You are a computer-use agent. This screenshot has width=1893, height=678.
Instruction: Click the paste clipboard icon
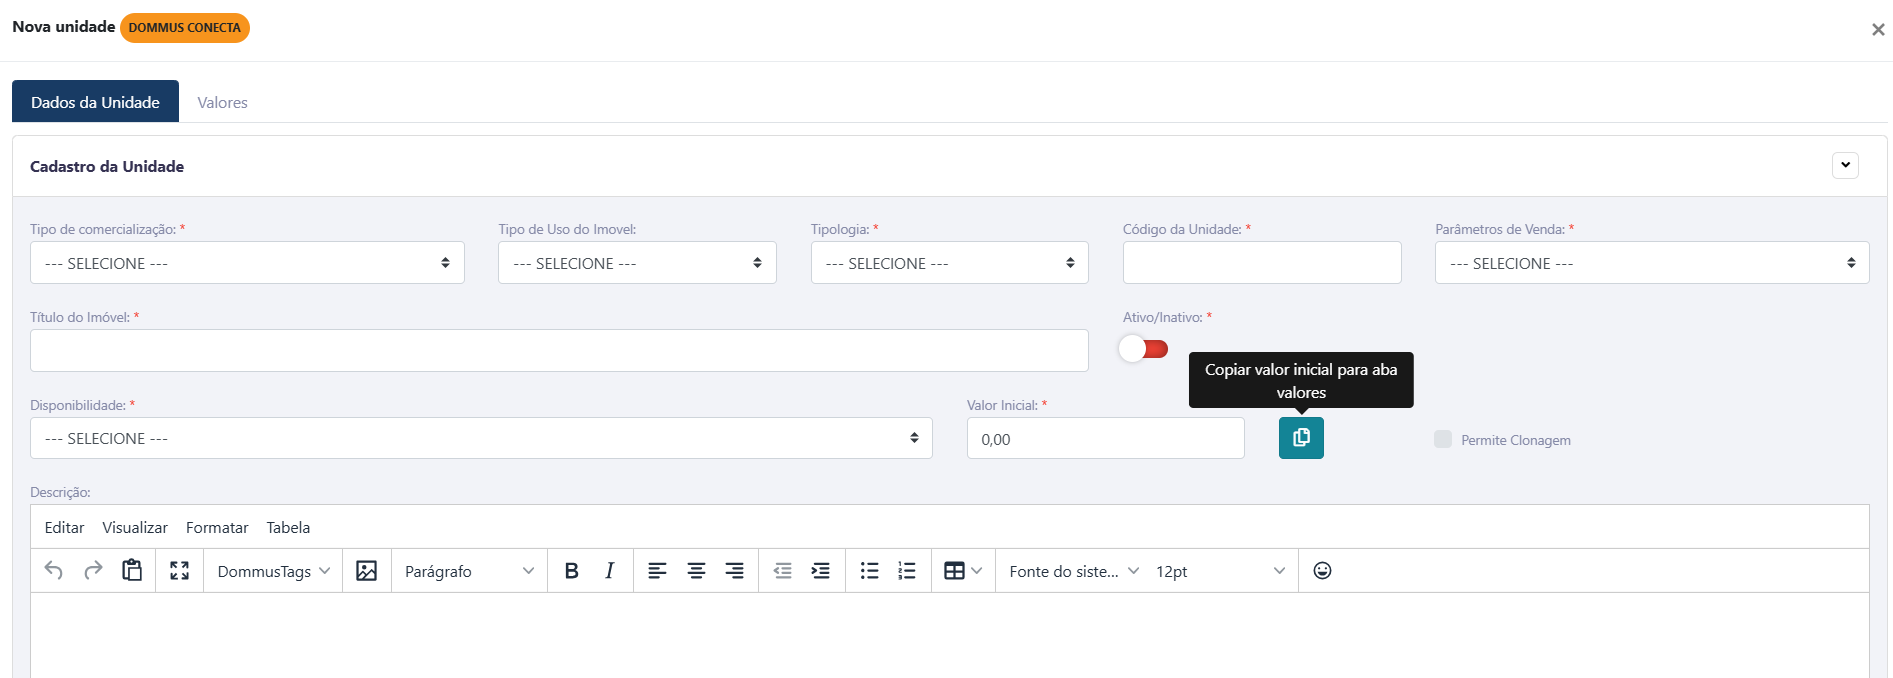[x=132, y=571]
